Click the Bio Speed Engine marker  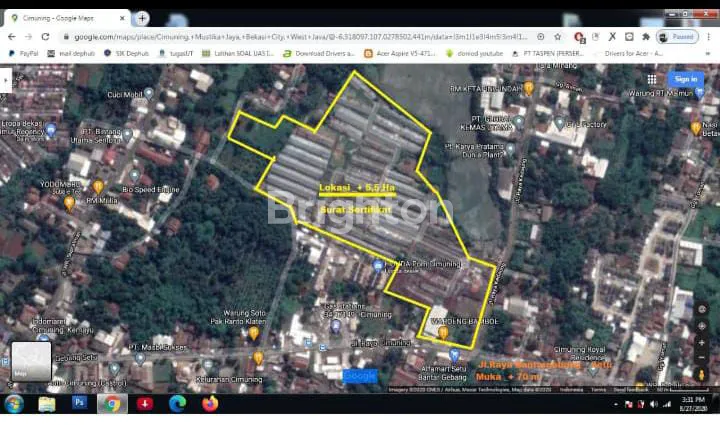click(x=134, y=176)
